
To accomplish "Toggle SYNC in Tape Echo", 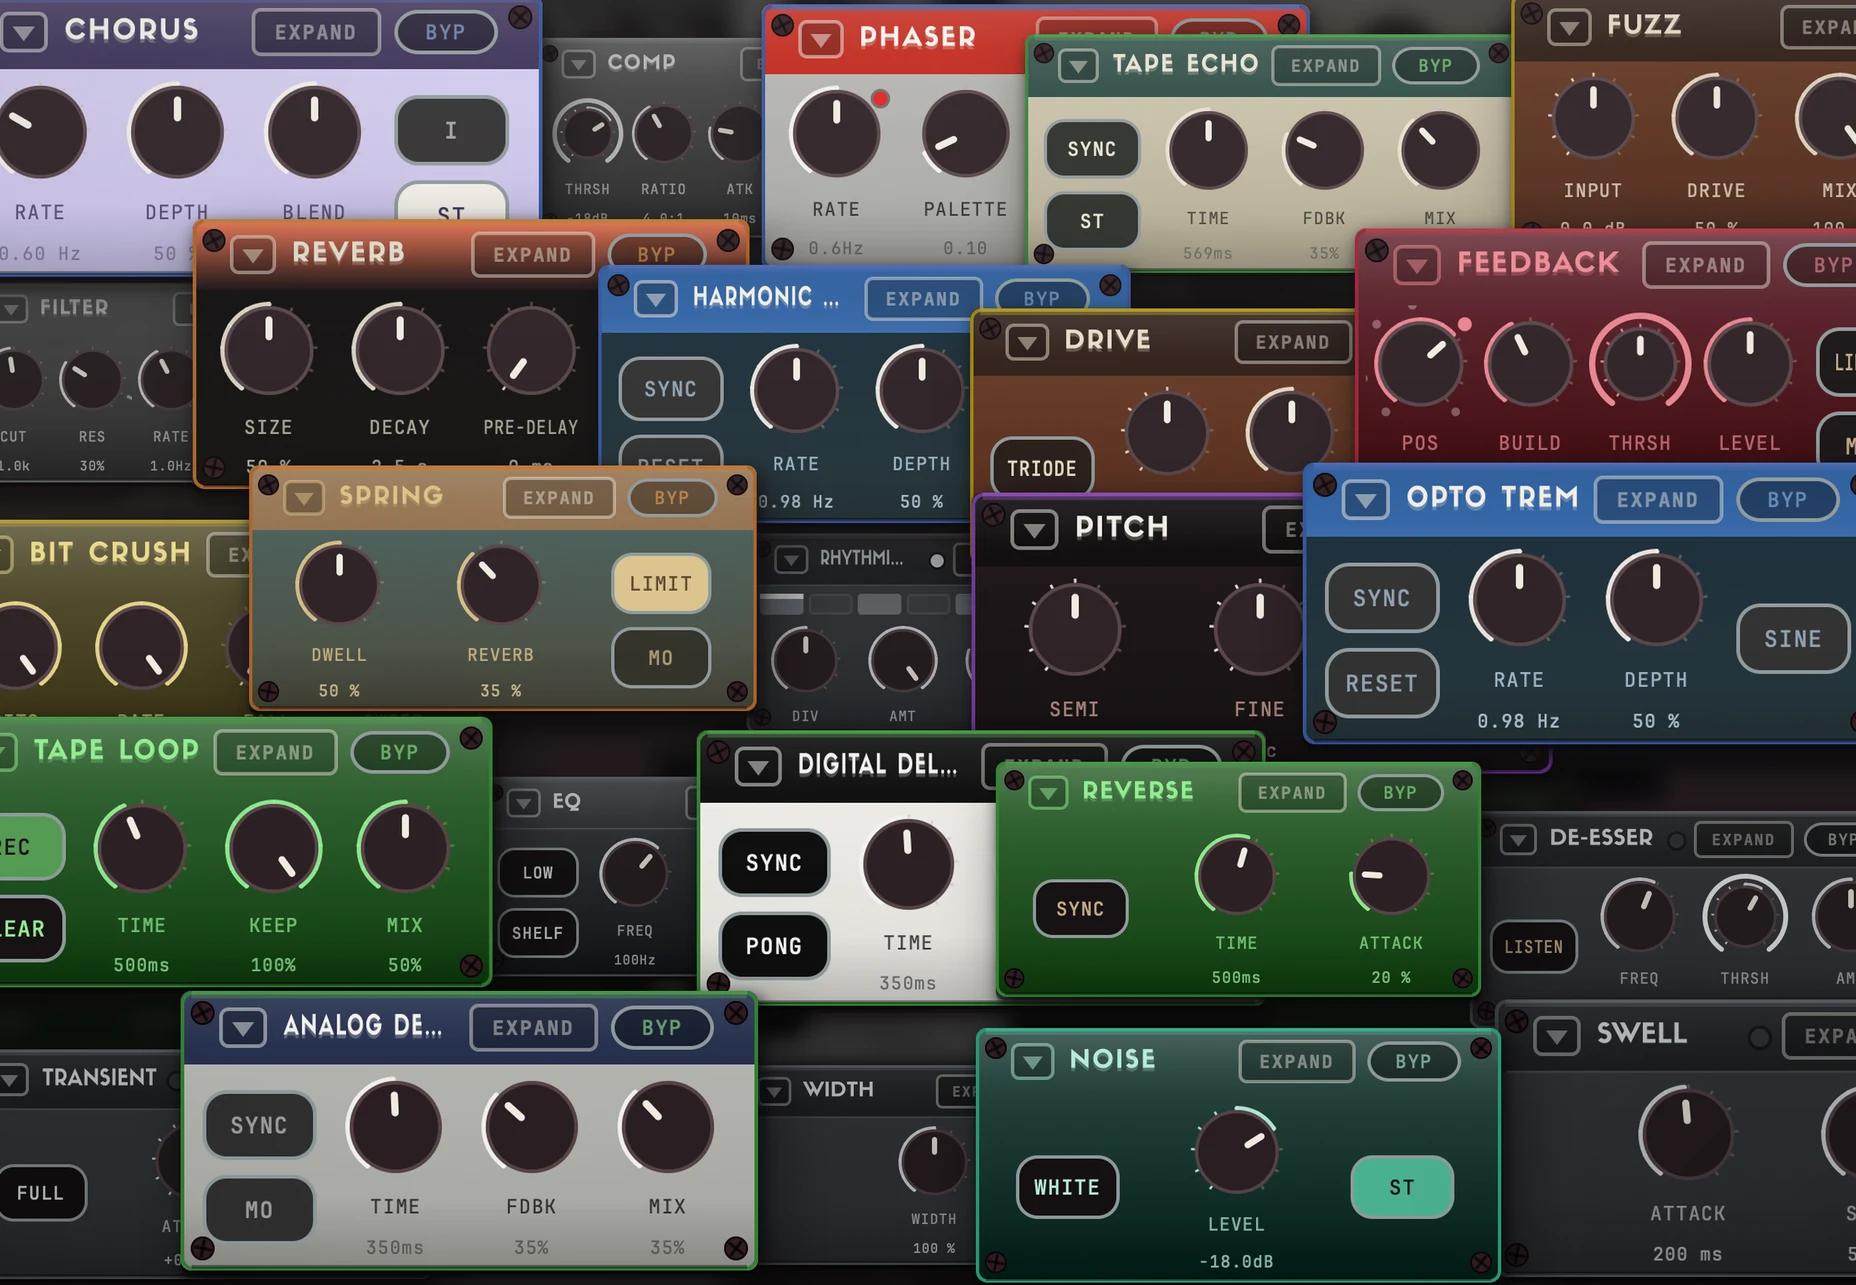I will click(x=1091, y=149).
